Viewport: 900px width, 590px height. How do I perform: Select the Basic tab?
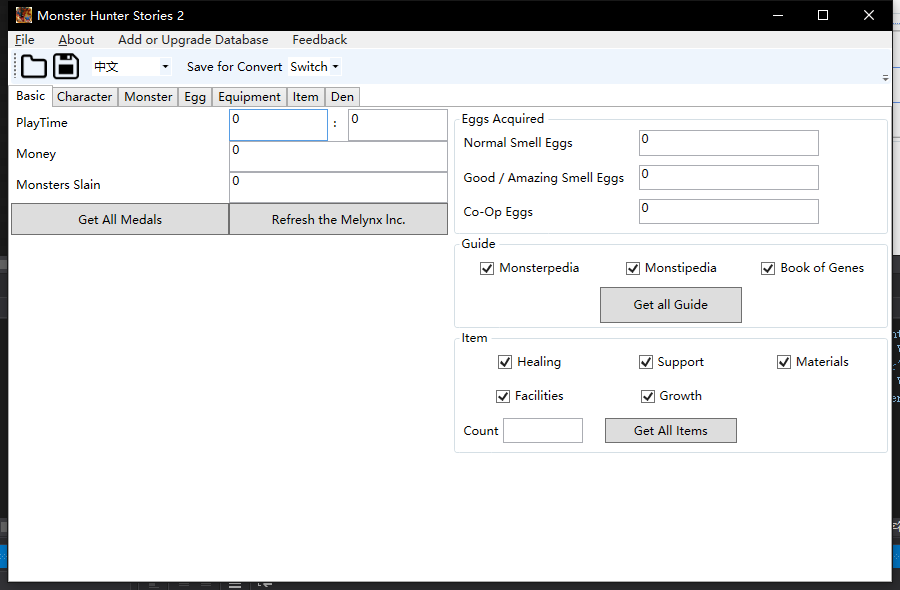point(30,96)
